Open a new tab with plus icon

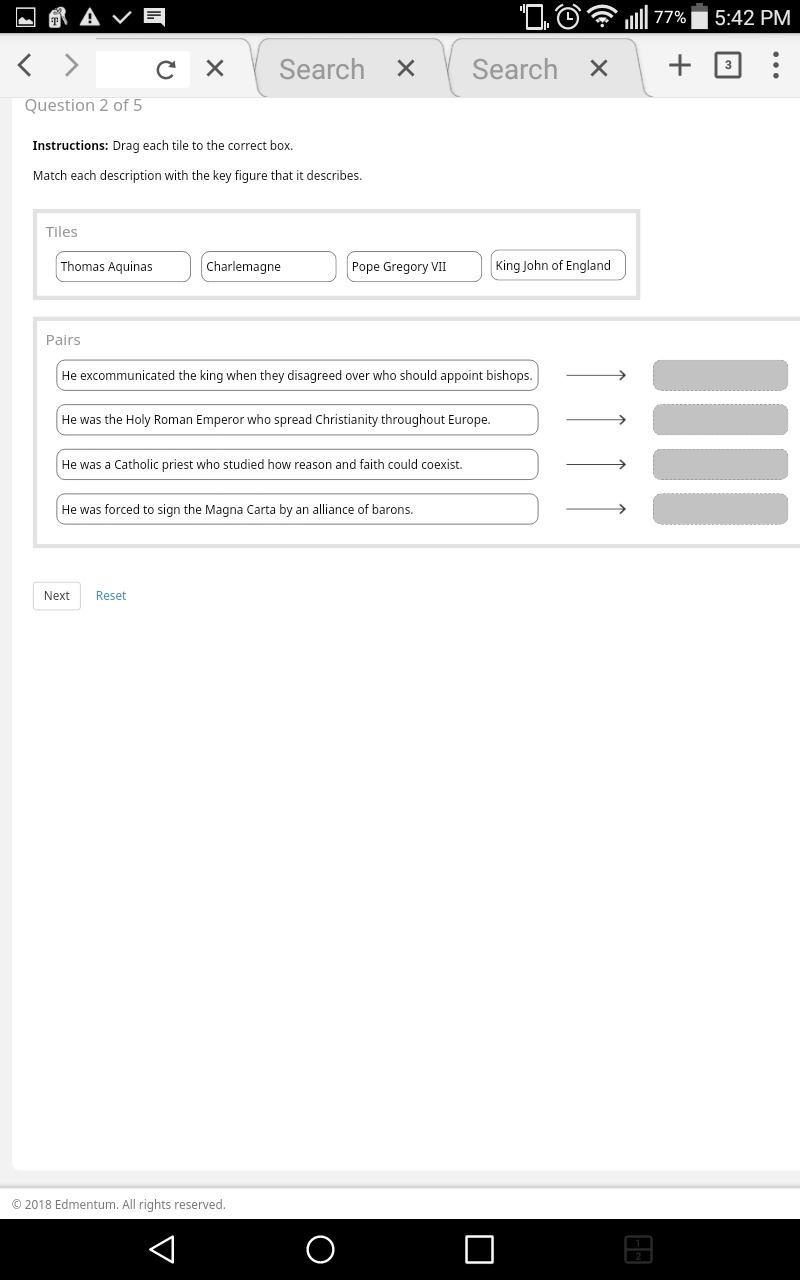point(679,66)
